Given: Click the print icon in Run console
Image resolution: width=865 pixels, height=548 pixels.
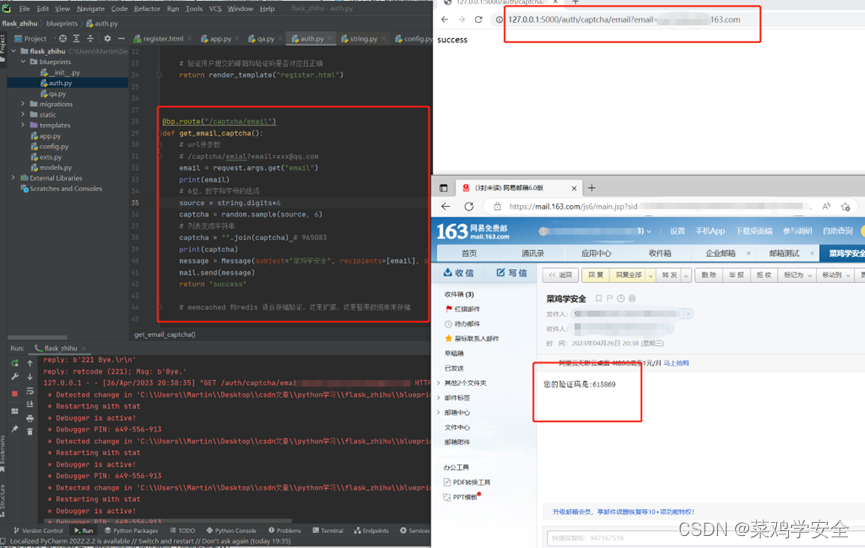Looking at the screenshot, I should click(30, 418).
